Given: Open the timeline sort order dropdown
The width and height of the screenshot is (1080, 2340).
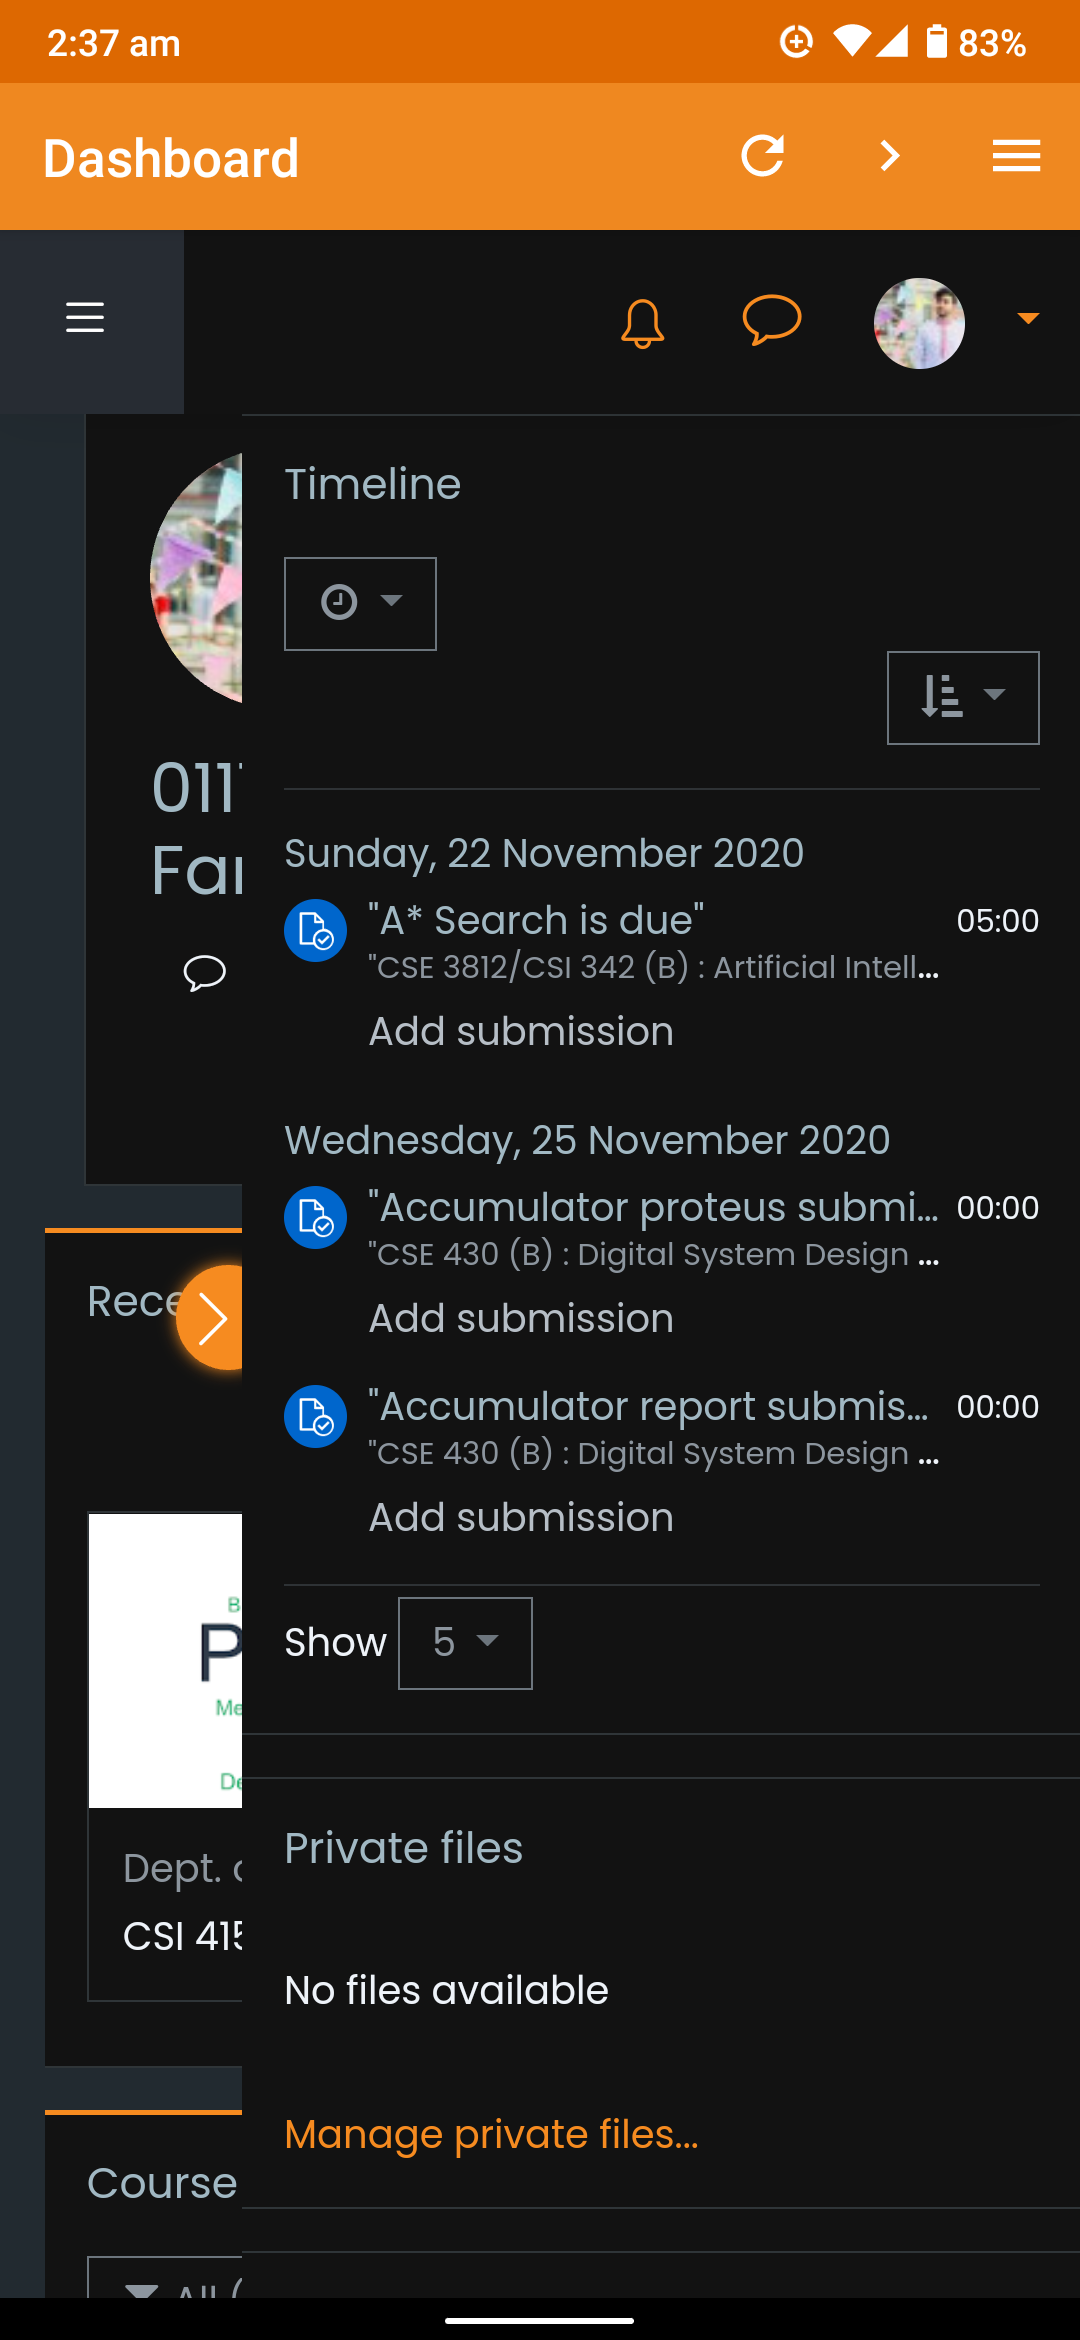Looking at the screenshot, I should [962, 698].
